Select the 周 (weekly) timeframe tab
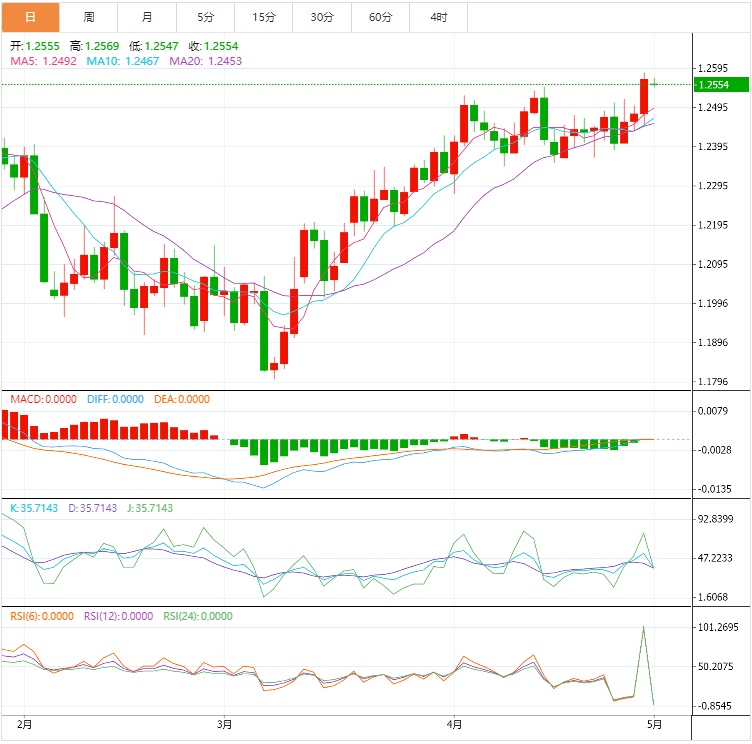 point(89,17)
